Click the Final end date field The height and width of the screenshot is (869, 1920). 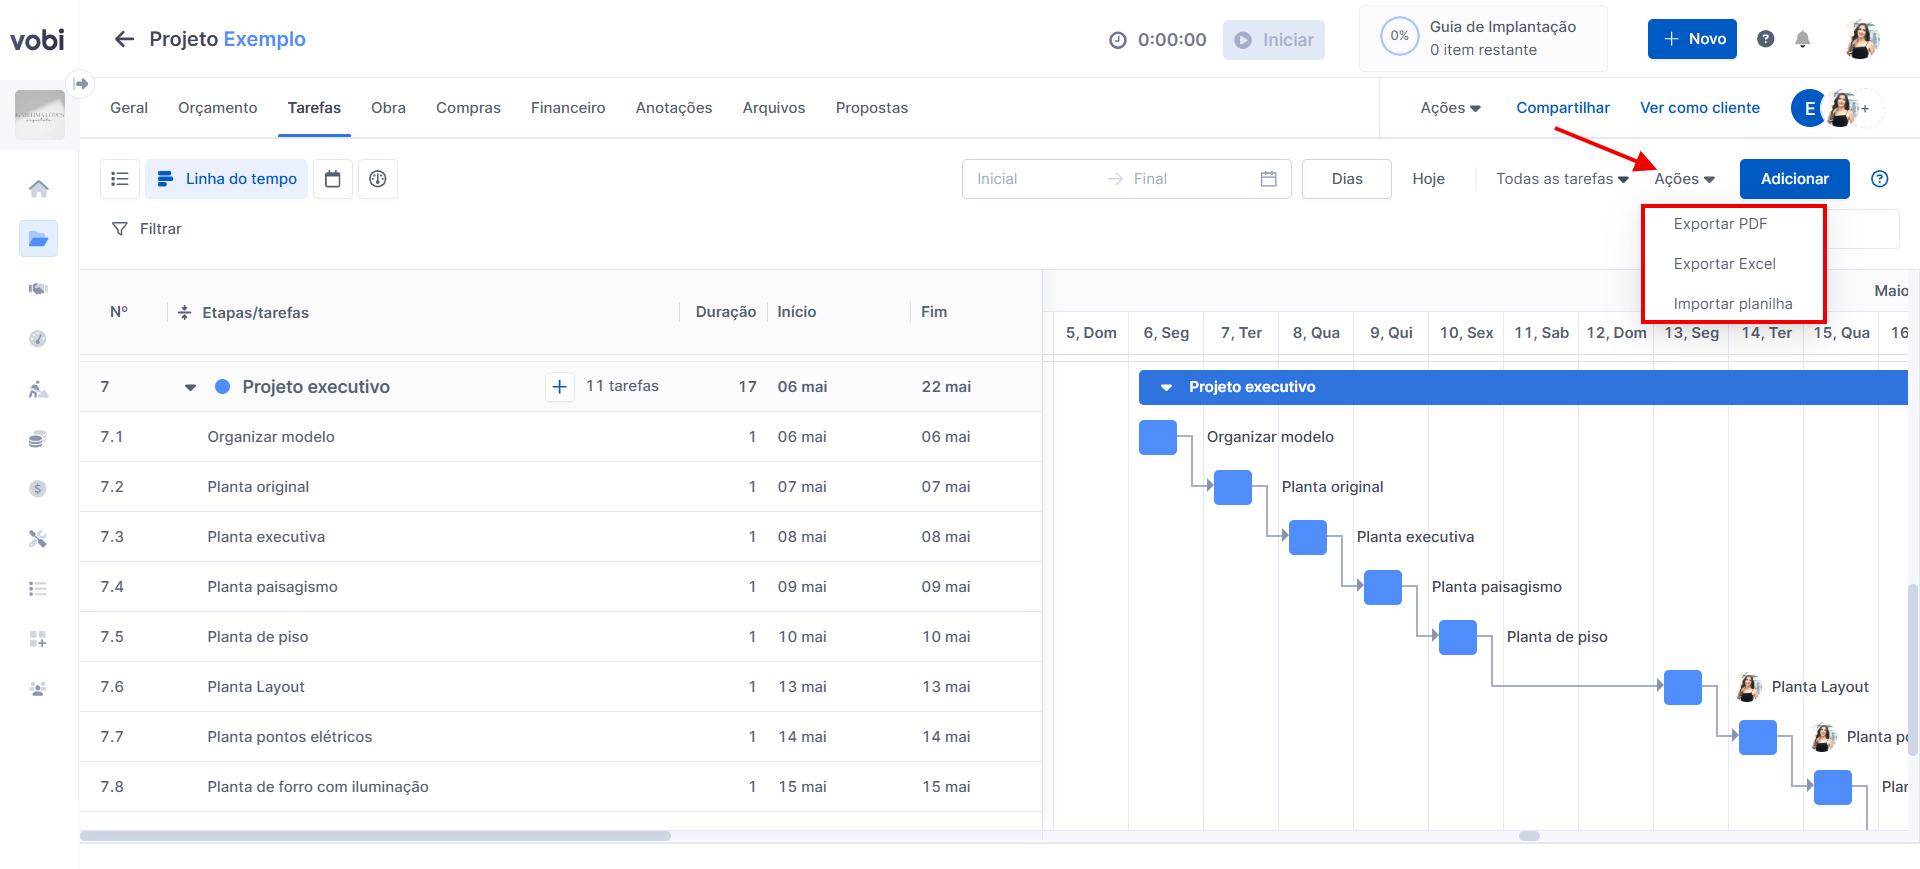(1190, 179)
